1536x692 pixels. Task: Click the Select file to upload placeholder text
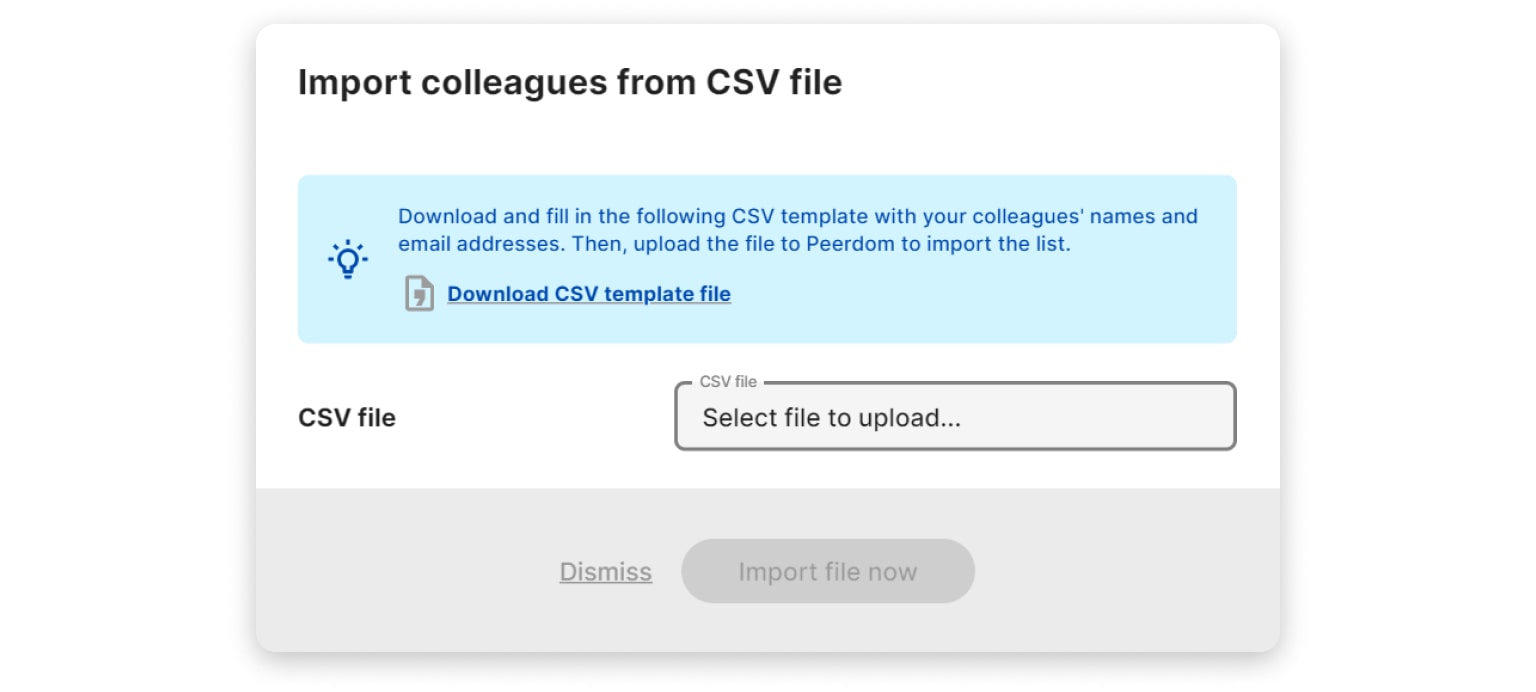click(831, 418)
